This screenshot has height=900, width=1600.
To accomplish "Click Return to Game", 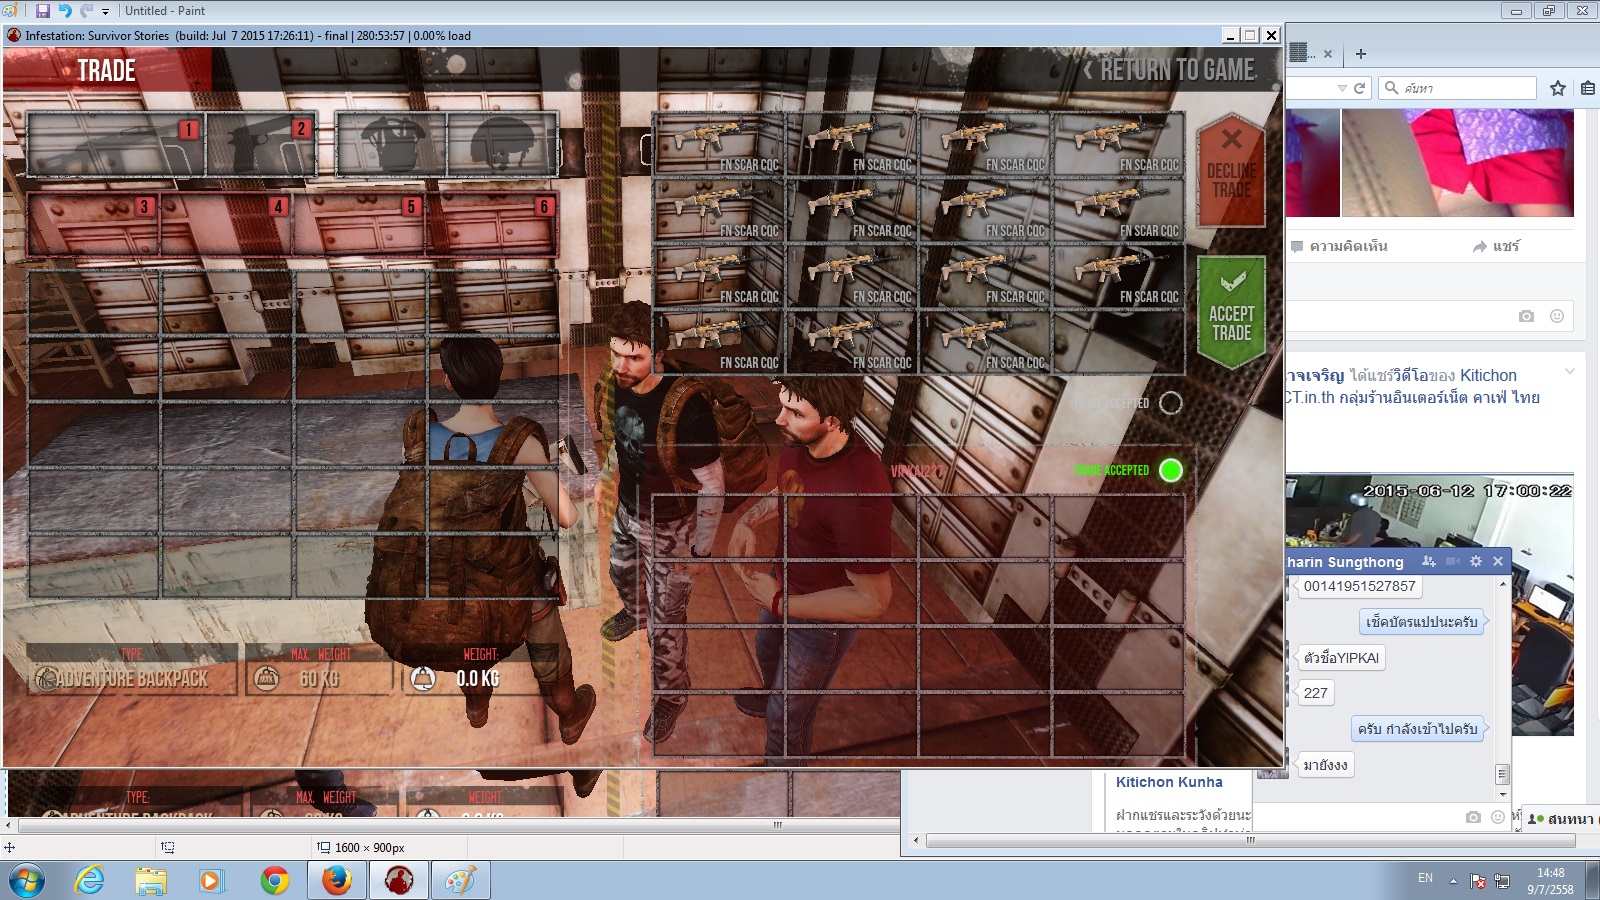I will tap(1169, 70).
